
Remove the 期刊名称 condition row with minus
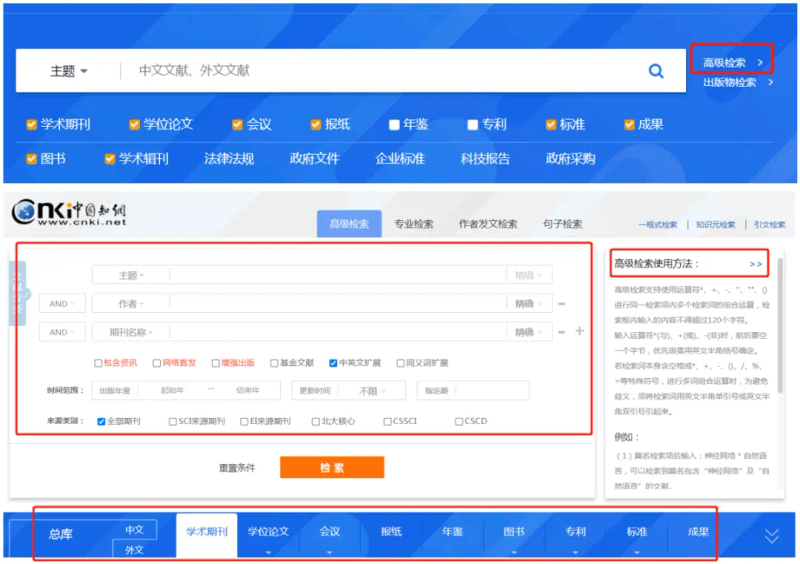(561, 332)
